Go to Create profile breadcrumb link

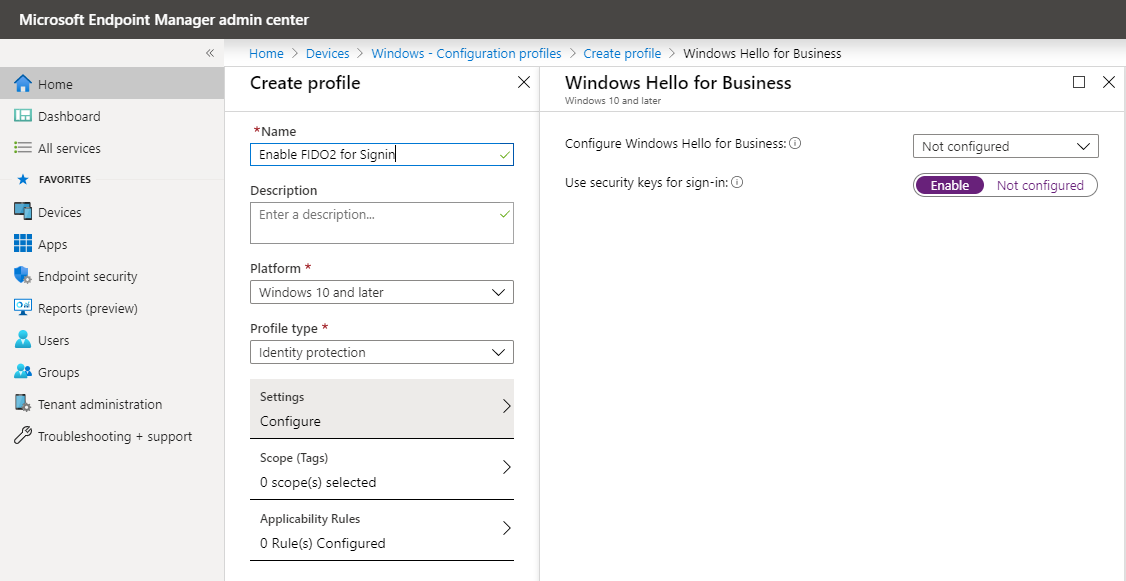(622, 53)
